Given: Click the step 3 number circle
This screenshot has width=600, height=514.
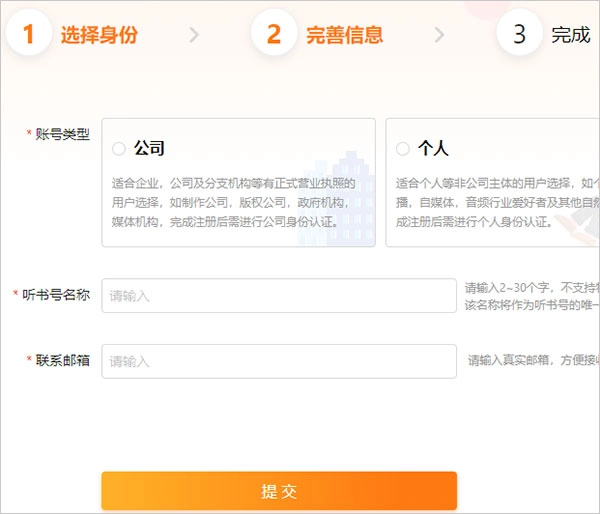Looking at the screenshot, I should tap(519, 34).
